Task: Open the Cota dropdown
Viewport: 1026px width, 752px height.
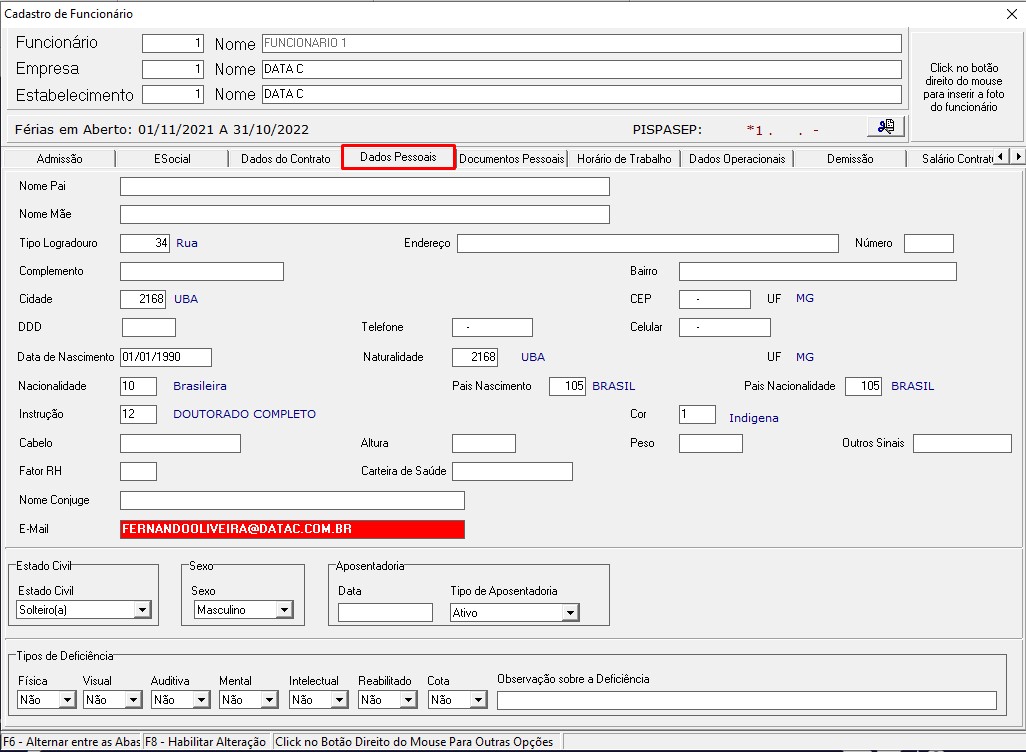Action: 478,700
